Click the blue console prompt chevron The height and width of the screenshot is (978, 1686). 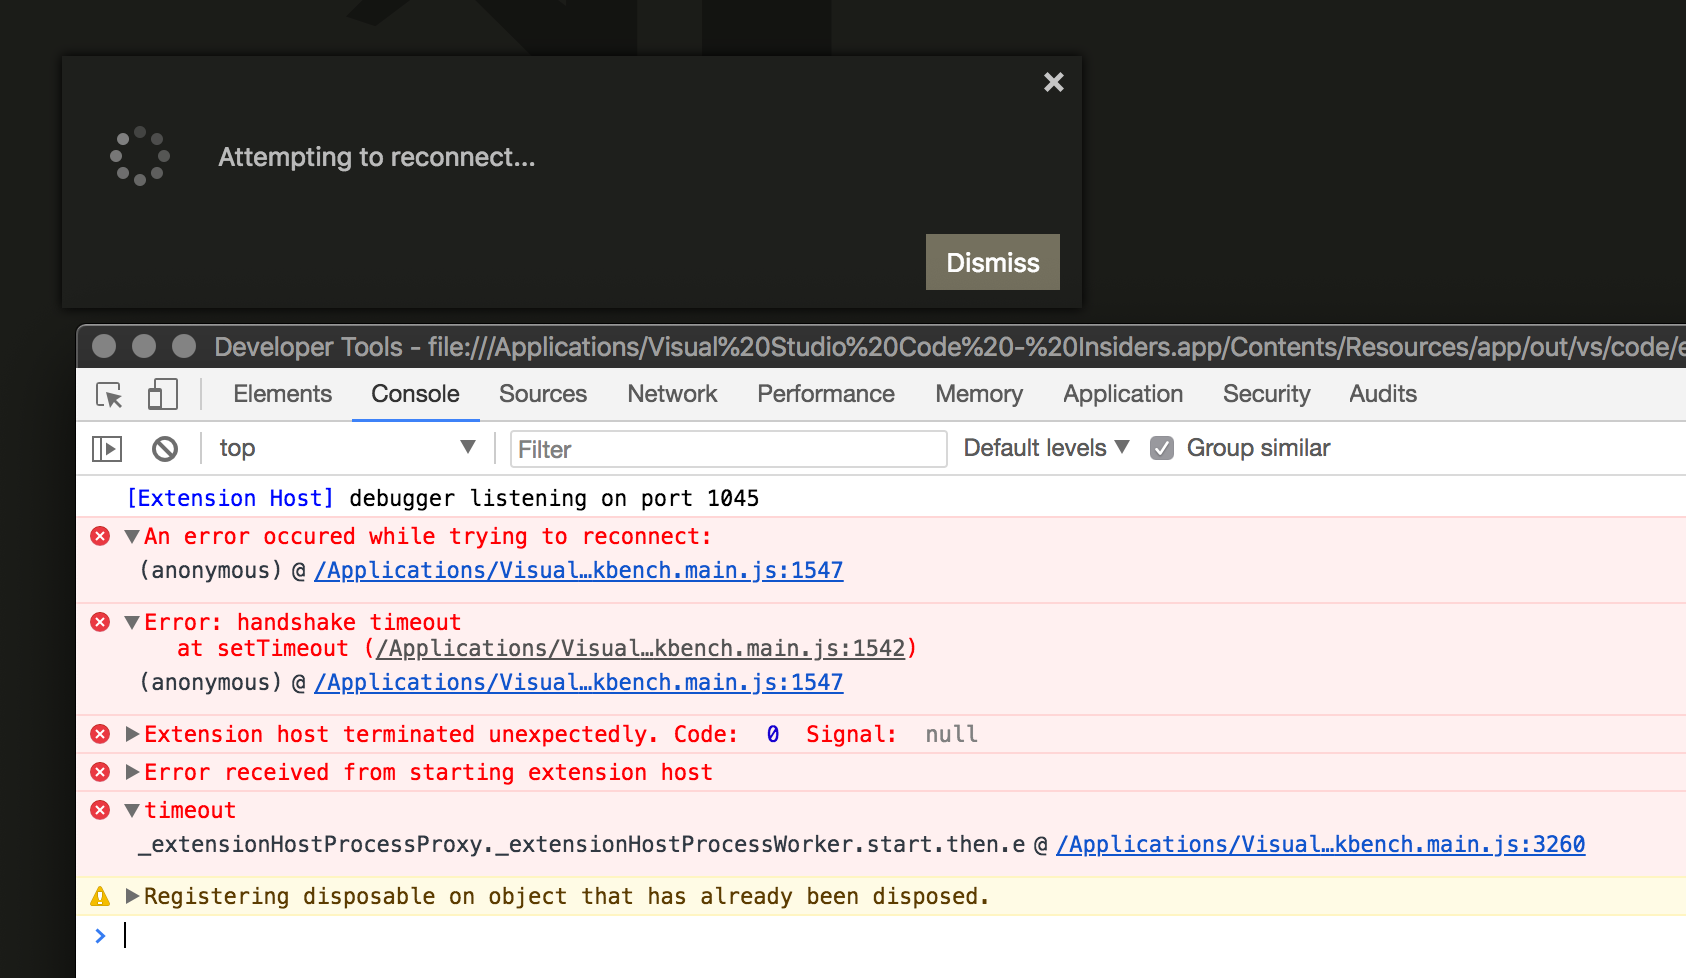[x=100, y=936]
